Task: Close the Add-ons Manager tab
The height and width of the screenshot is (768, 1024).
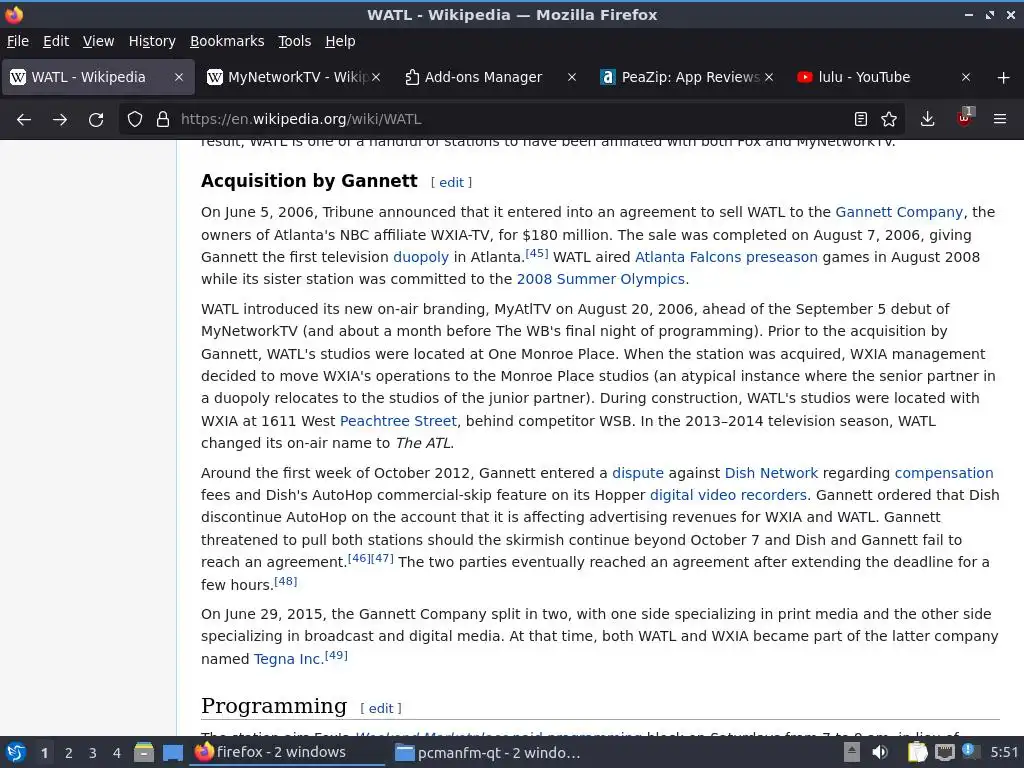Action: click(572, 78)
